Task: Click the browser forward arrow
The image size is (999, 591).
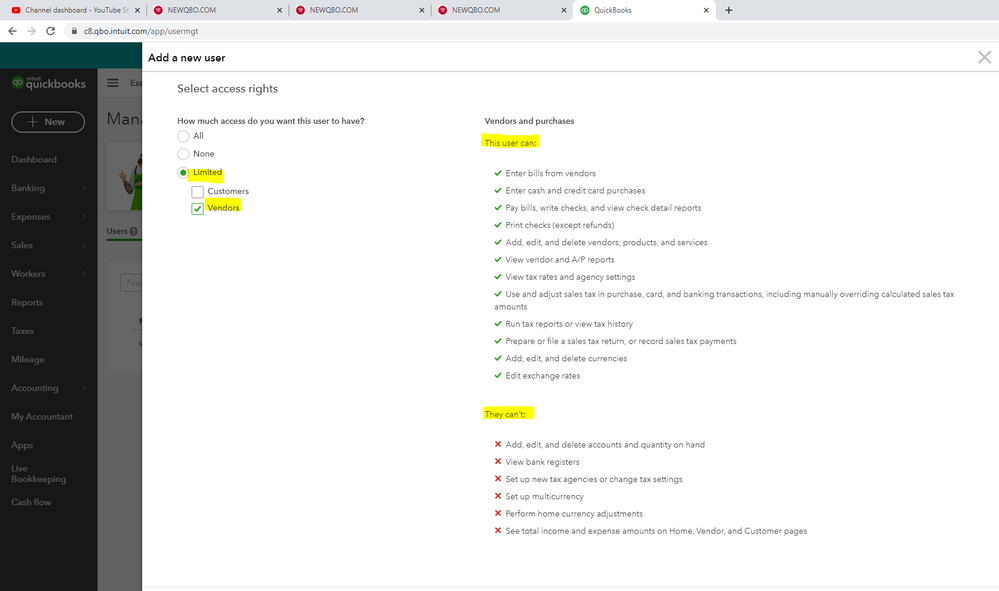Action: coord(31,31)
